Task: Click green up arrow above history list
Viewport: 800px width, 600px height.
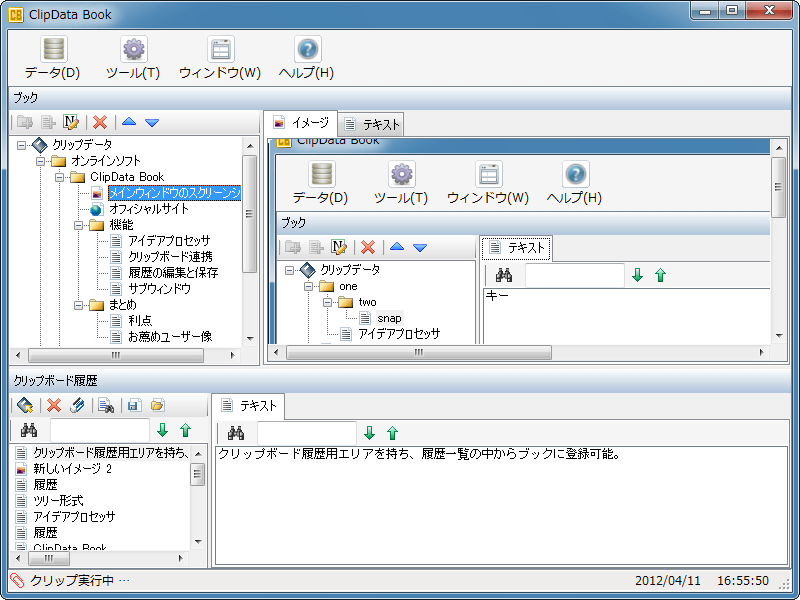Action: pos(186,431)
